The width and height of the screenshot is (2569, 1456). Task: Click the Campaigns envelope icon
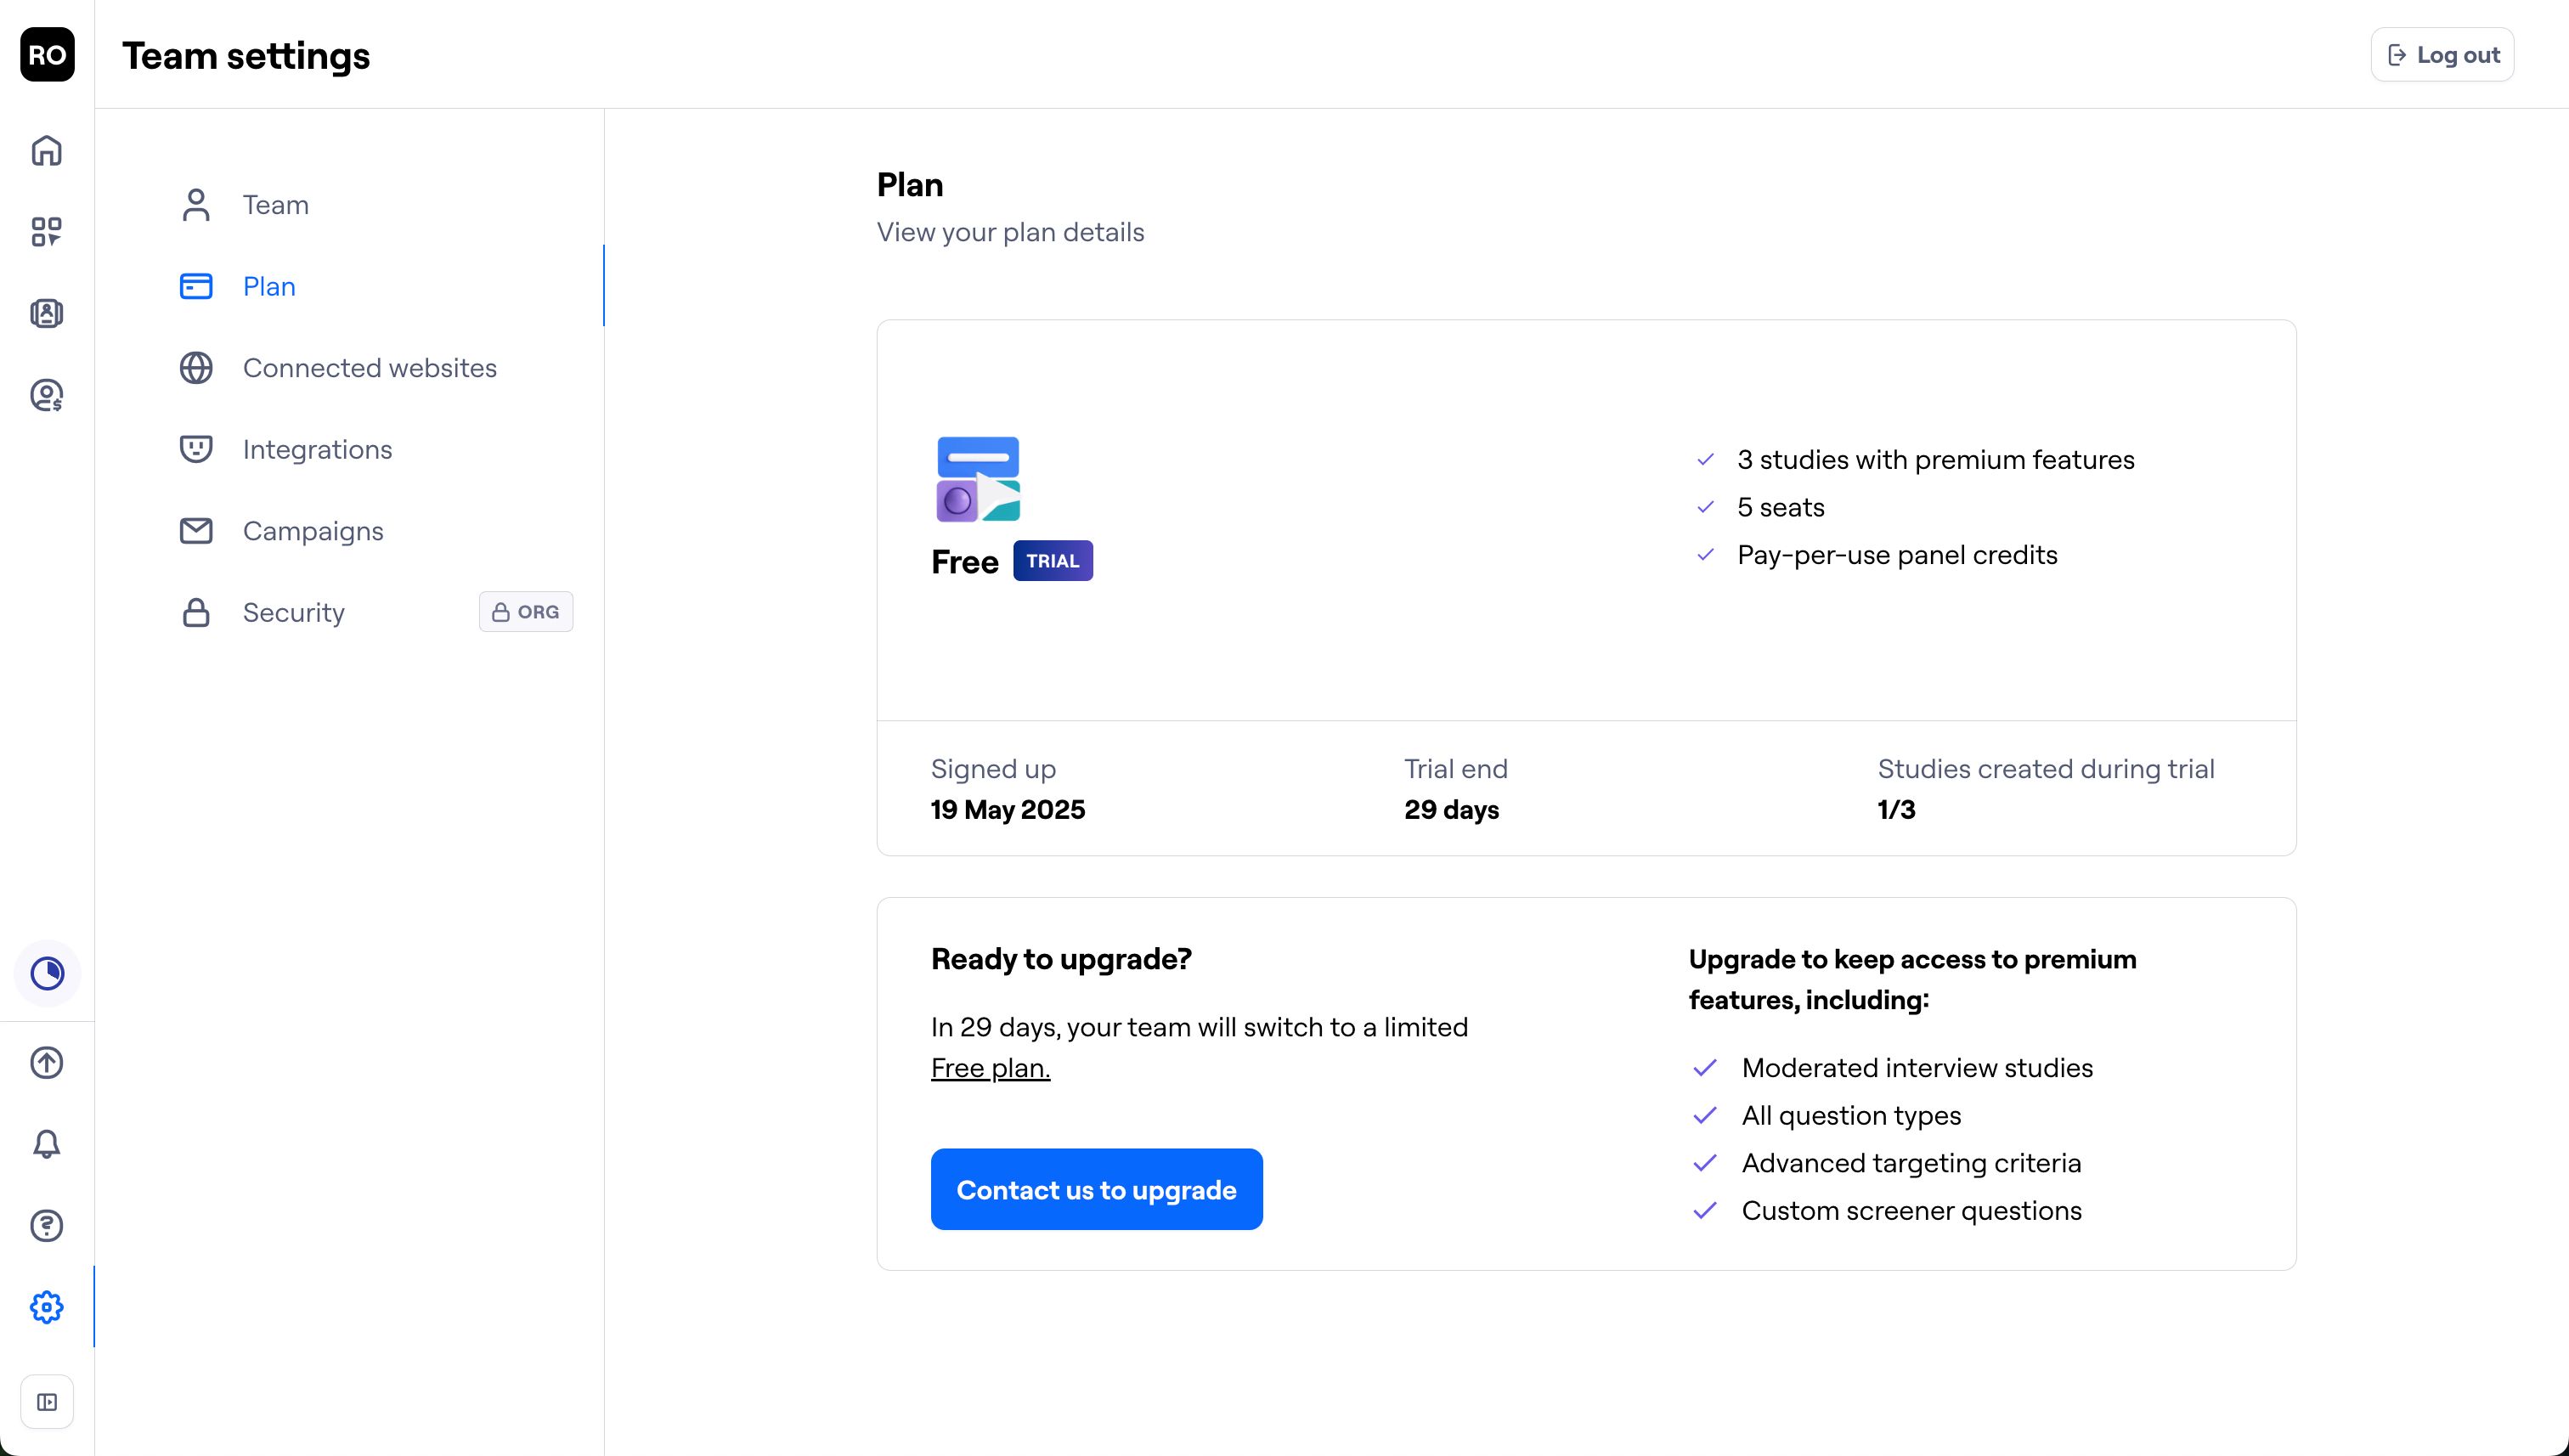(x=196, y=531)
